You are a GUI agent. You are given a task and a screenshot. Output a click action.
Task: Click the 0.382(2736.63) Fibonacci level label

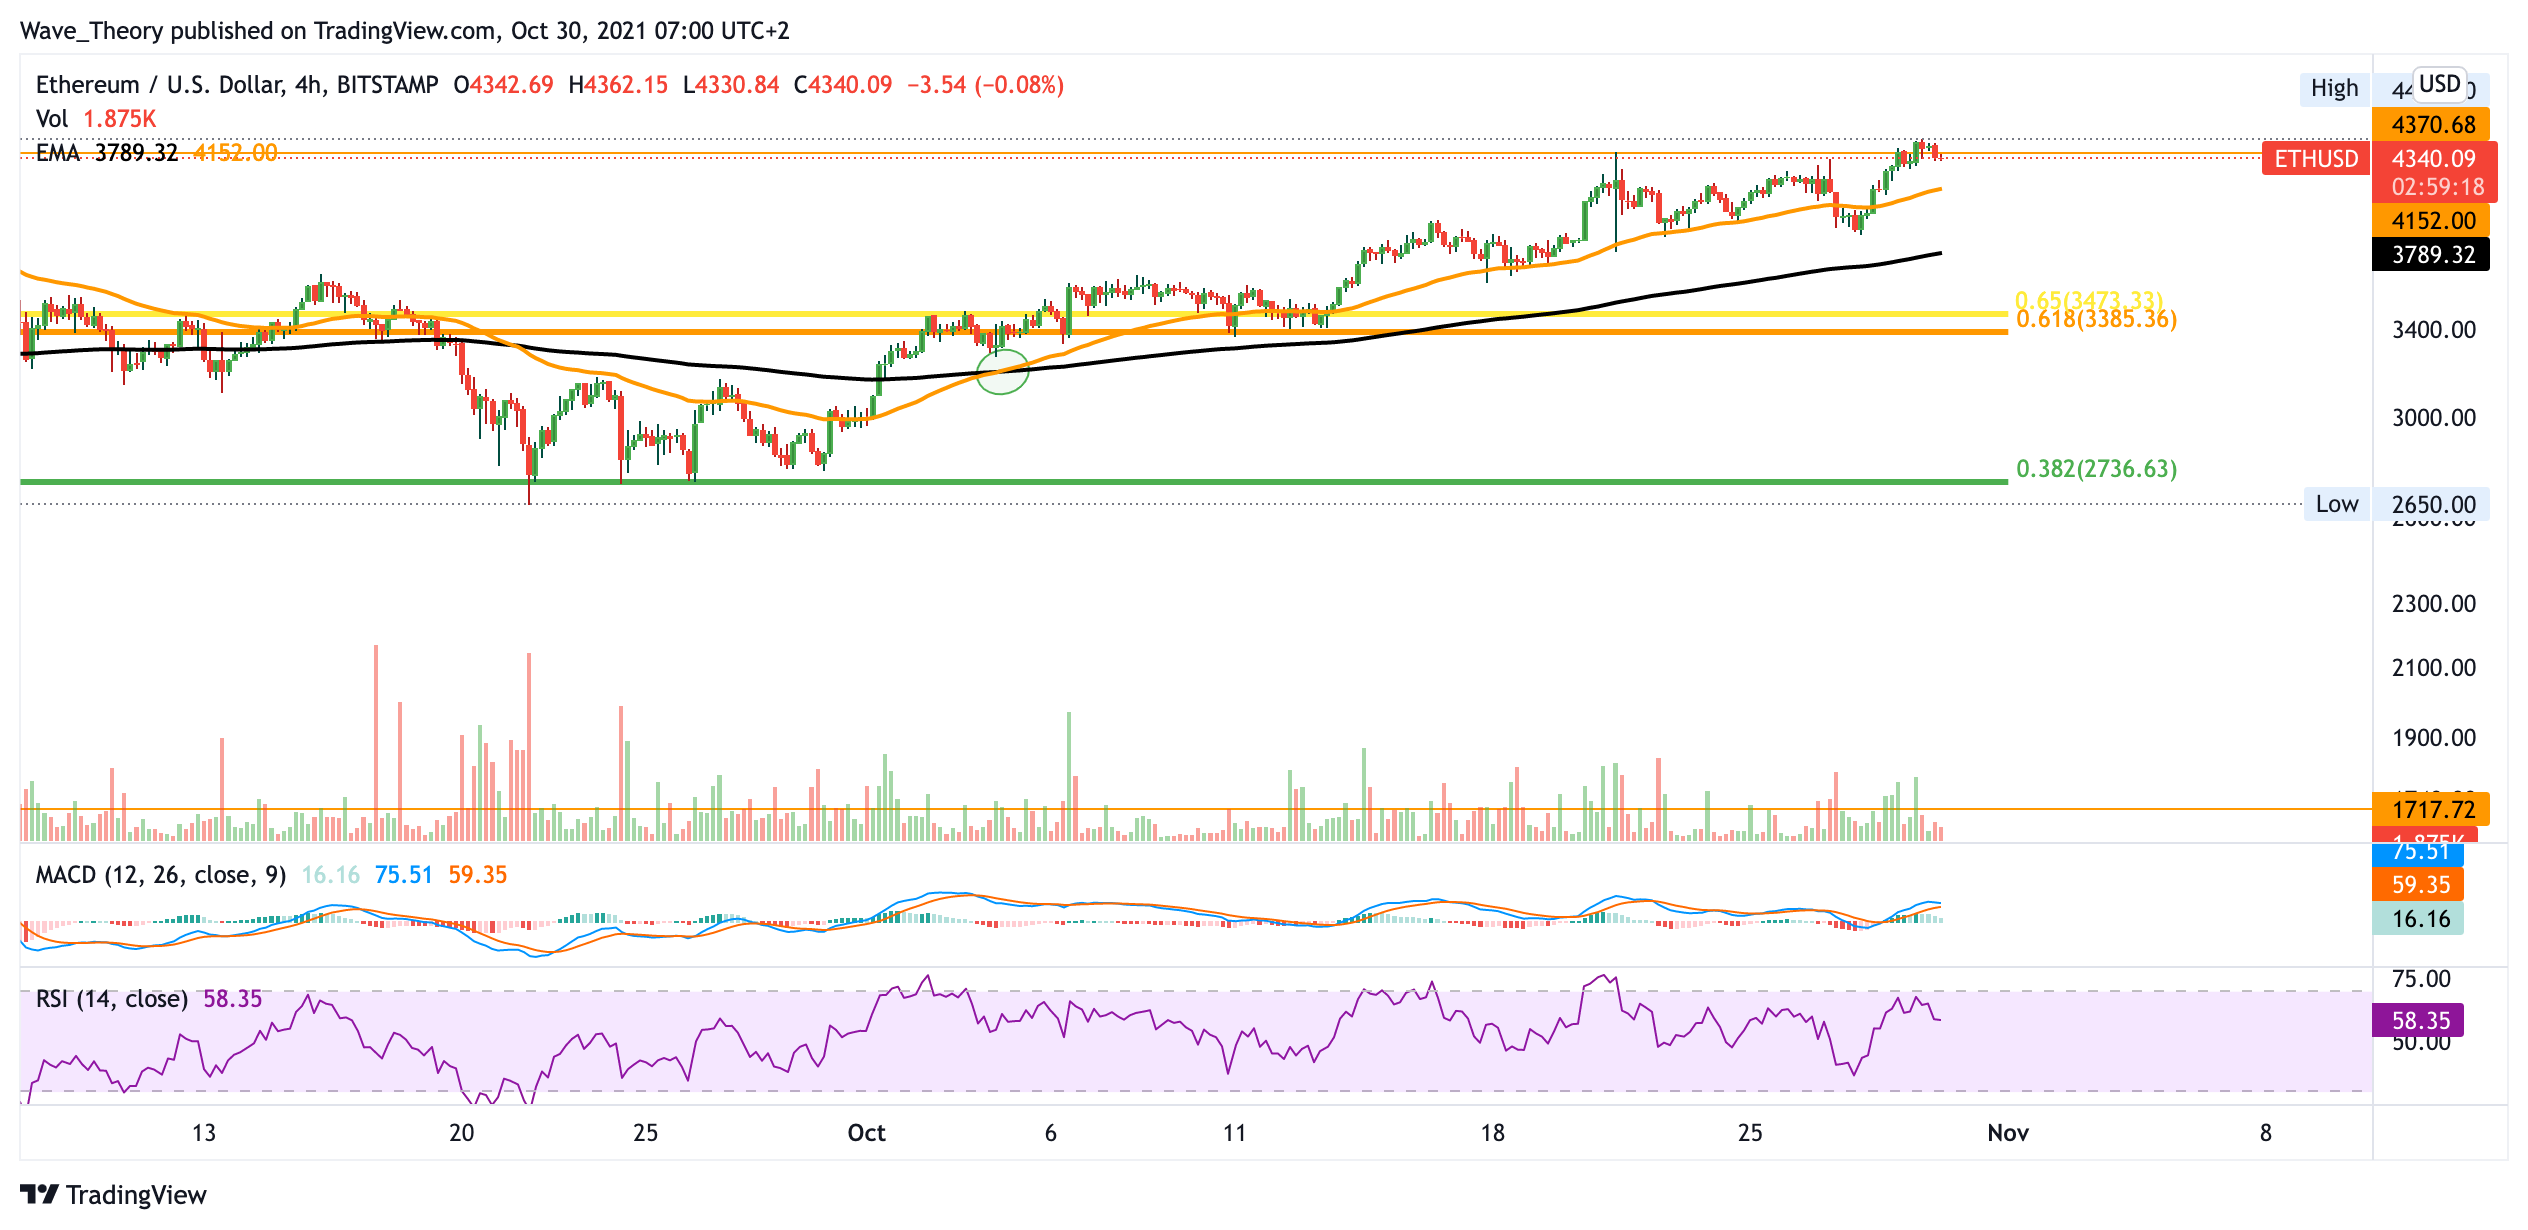2096,469
